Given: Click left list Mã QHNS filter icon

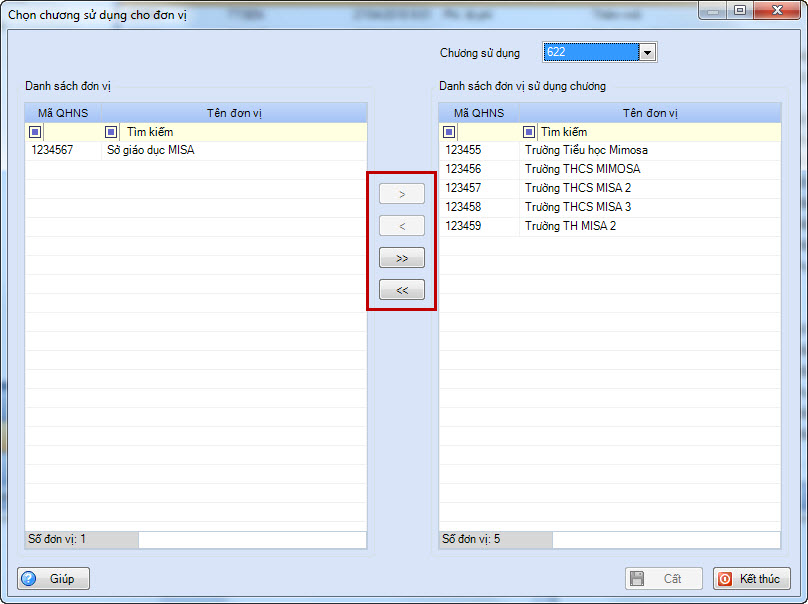Looking at the screenshot, I should click(x=35, y=132).
